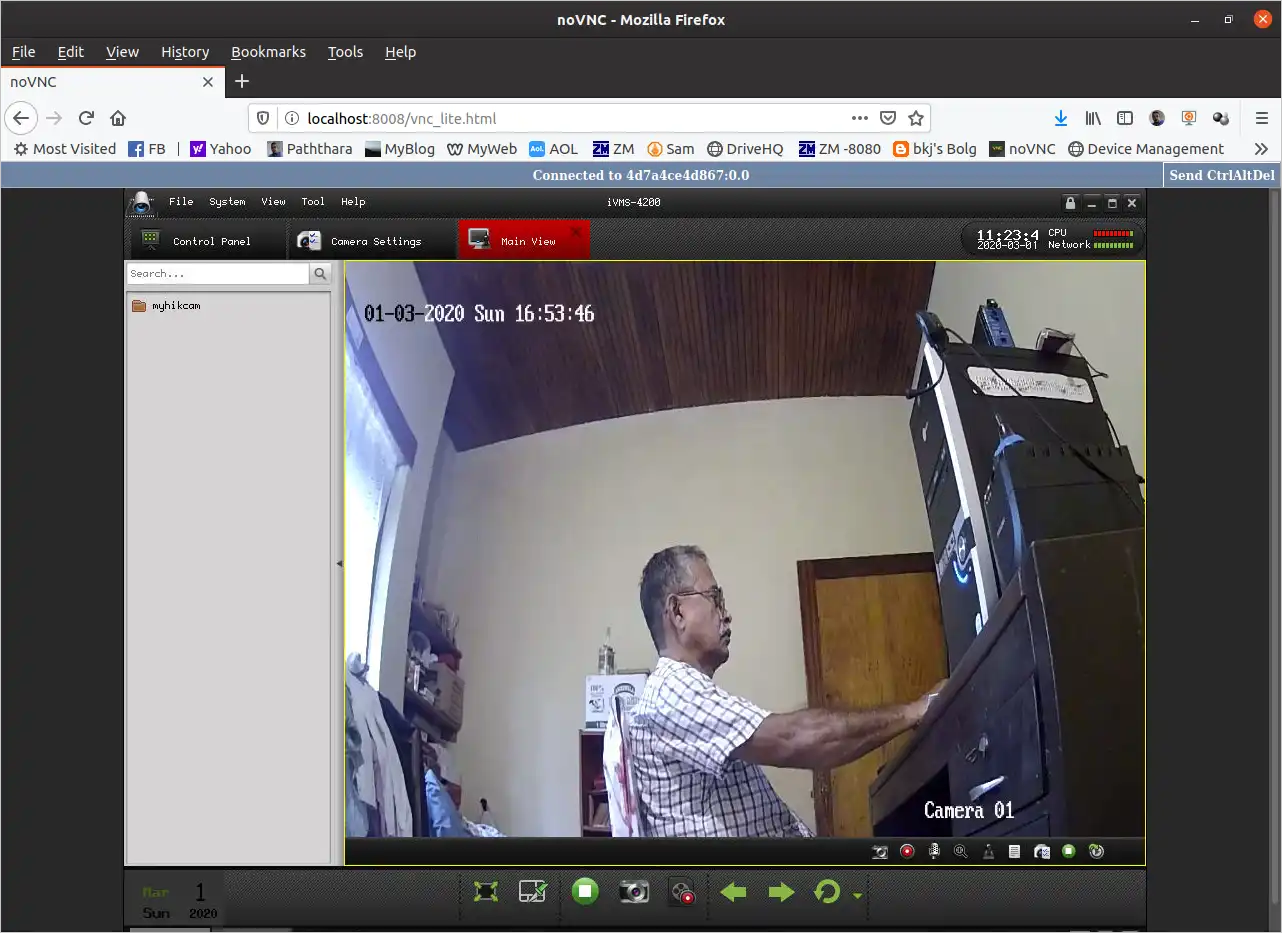The width and height of the screenshot is (1282, 933).
Task: Click the Send CtrlAltDel button
Action: (x=1222, y=175)
